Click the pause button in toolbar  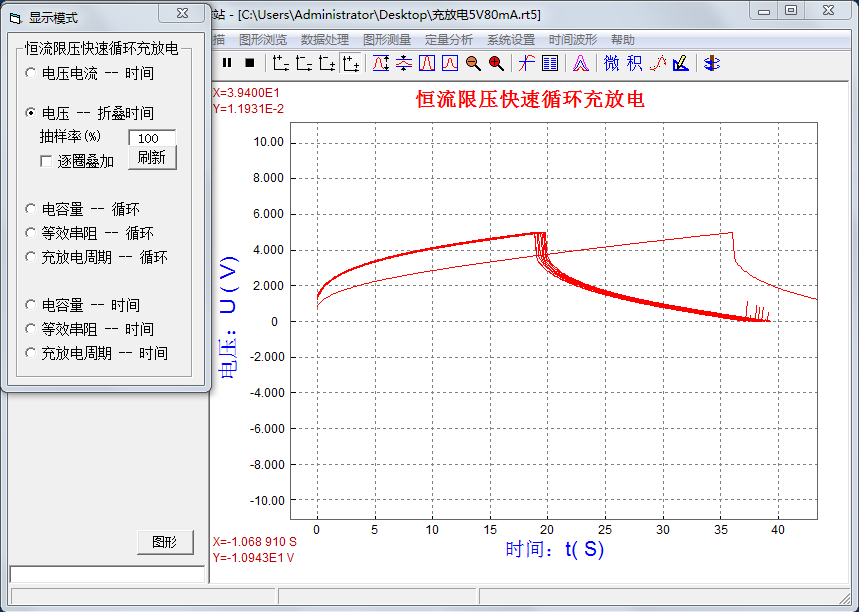coord(227,63)
